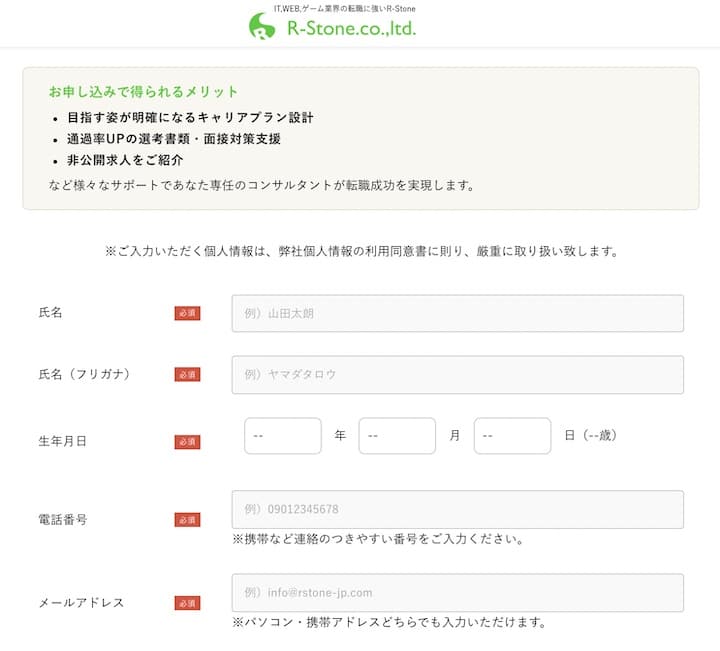Image resolution: width=720 pixels, height=651 pixels.
Task: Click the メールアドレス field label
Action: pos(81,603)
